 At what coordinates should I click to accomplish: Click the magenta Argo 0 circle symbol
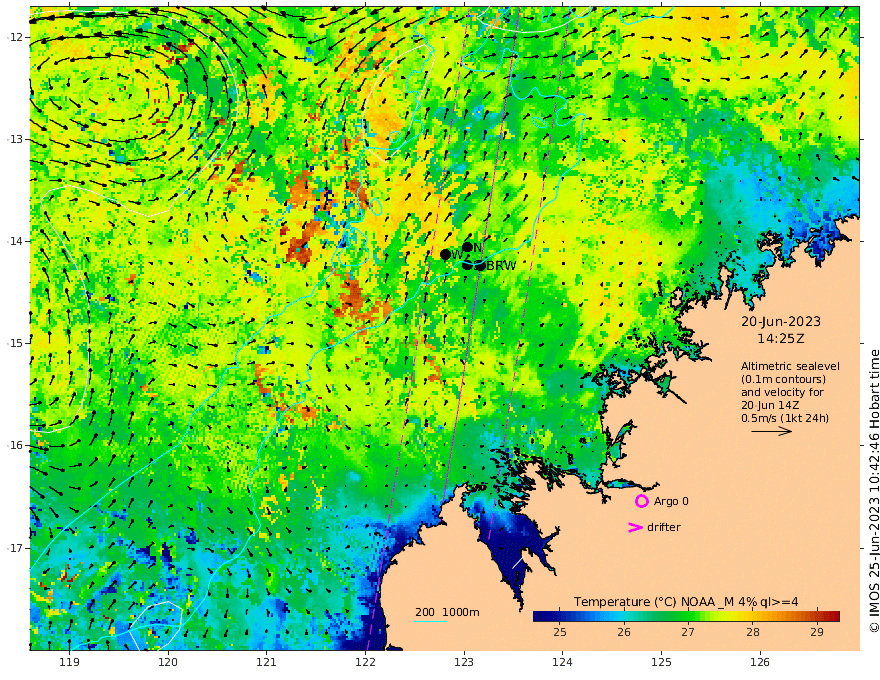tap(641, 501)
